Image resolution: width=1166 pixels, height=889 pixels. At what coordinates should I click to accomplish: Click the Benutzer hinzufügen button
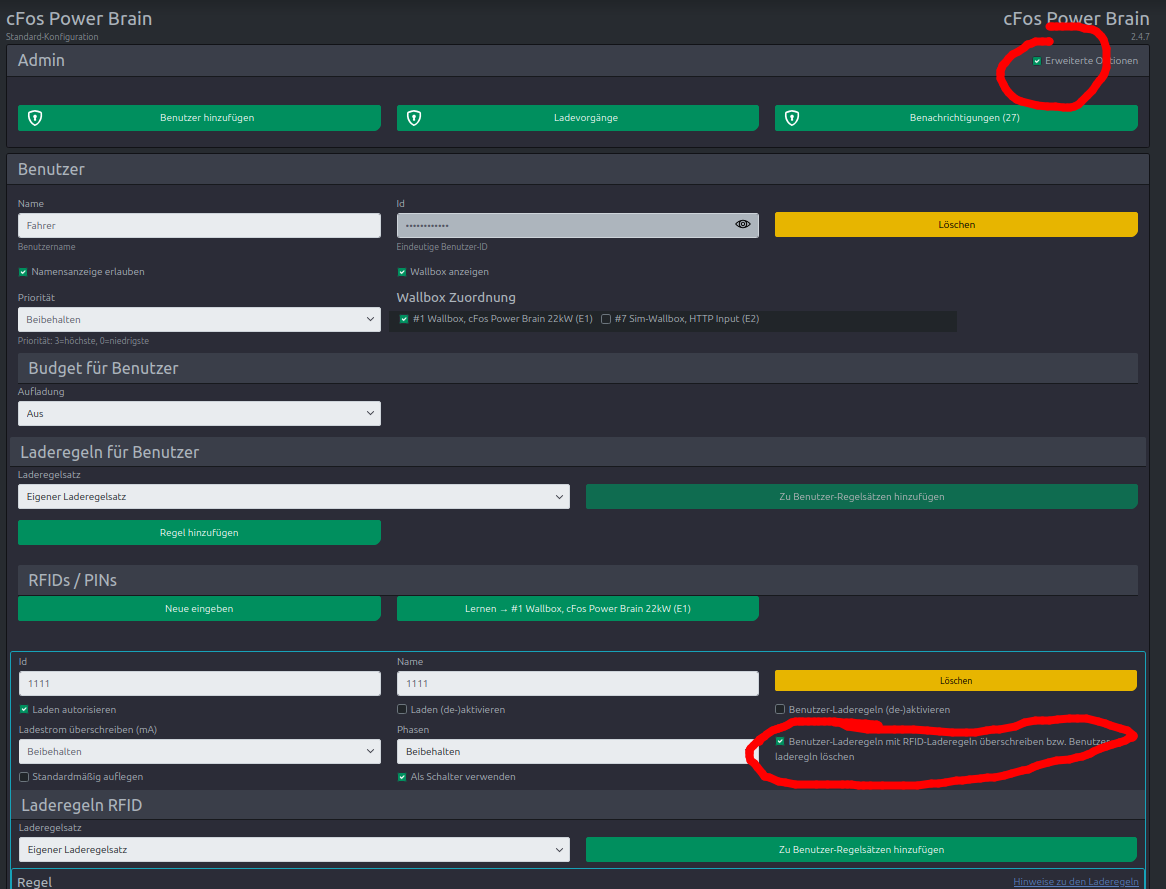(199, 118)
